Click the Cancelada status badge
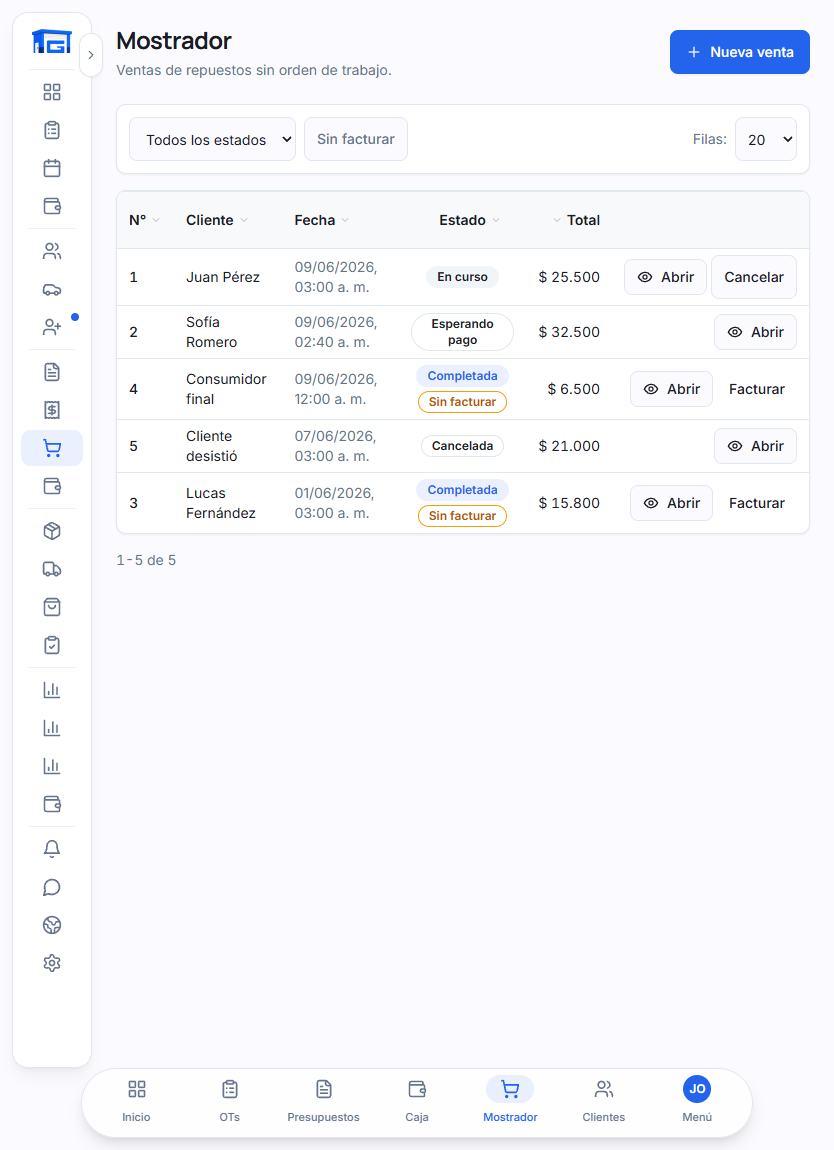 462,446
